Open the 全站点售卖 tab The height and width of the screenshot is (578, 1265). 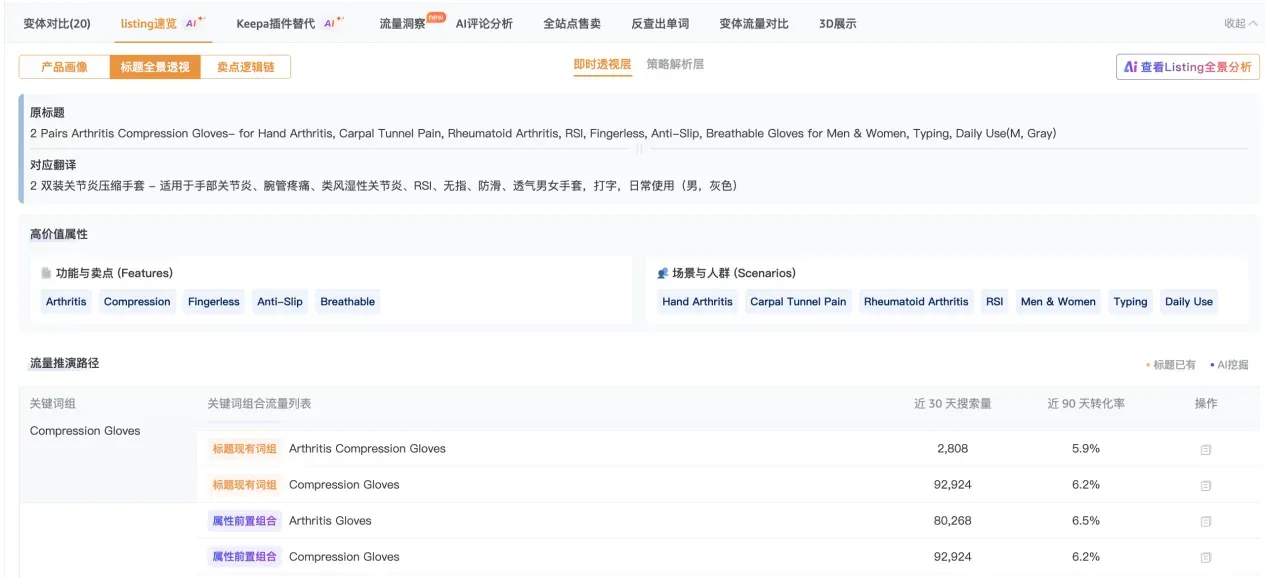(572, 23)
